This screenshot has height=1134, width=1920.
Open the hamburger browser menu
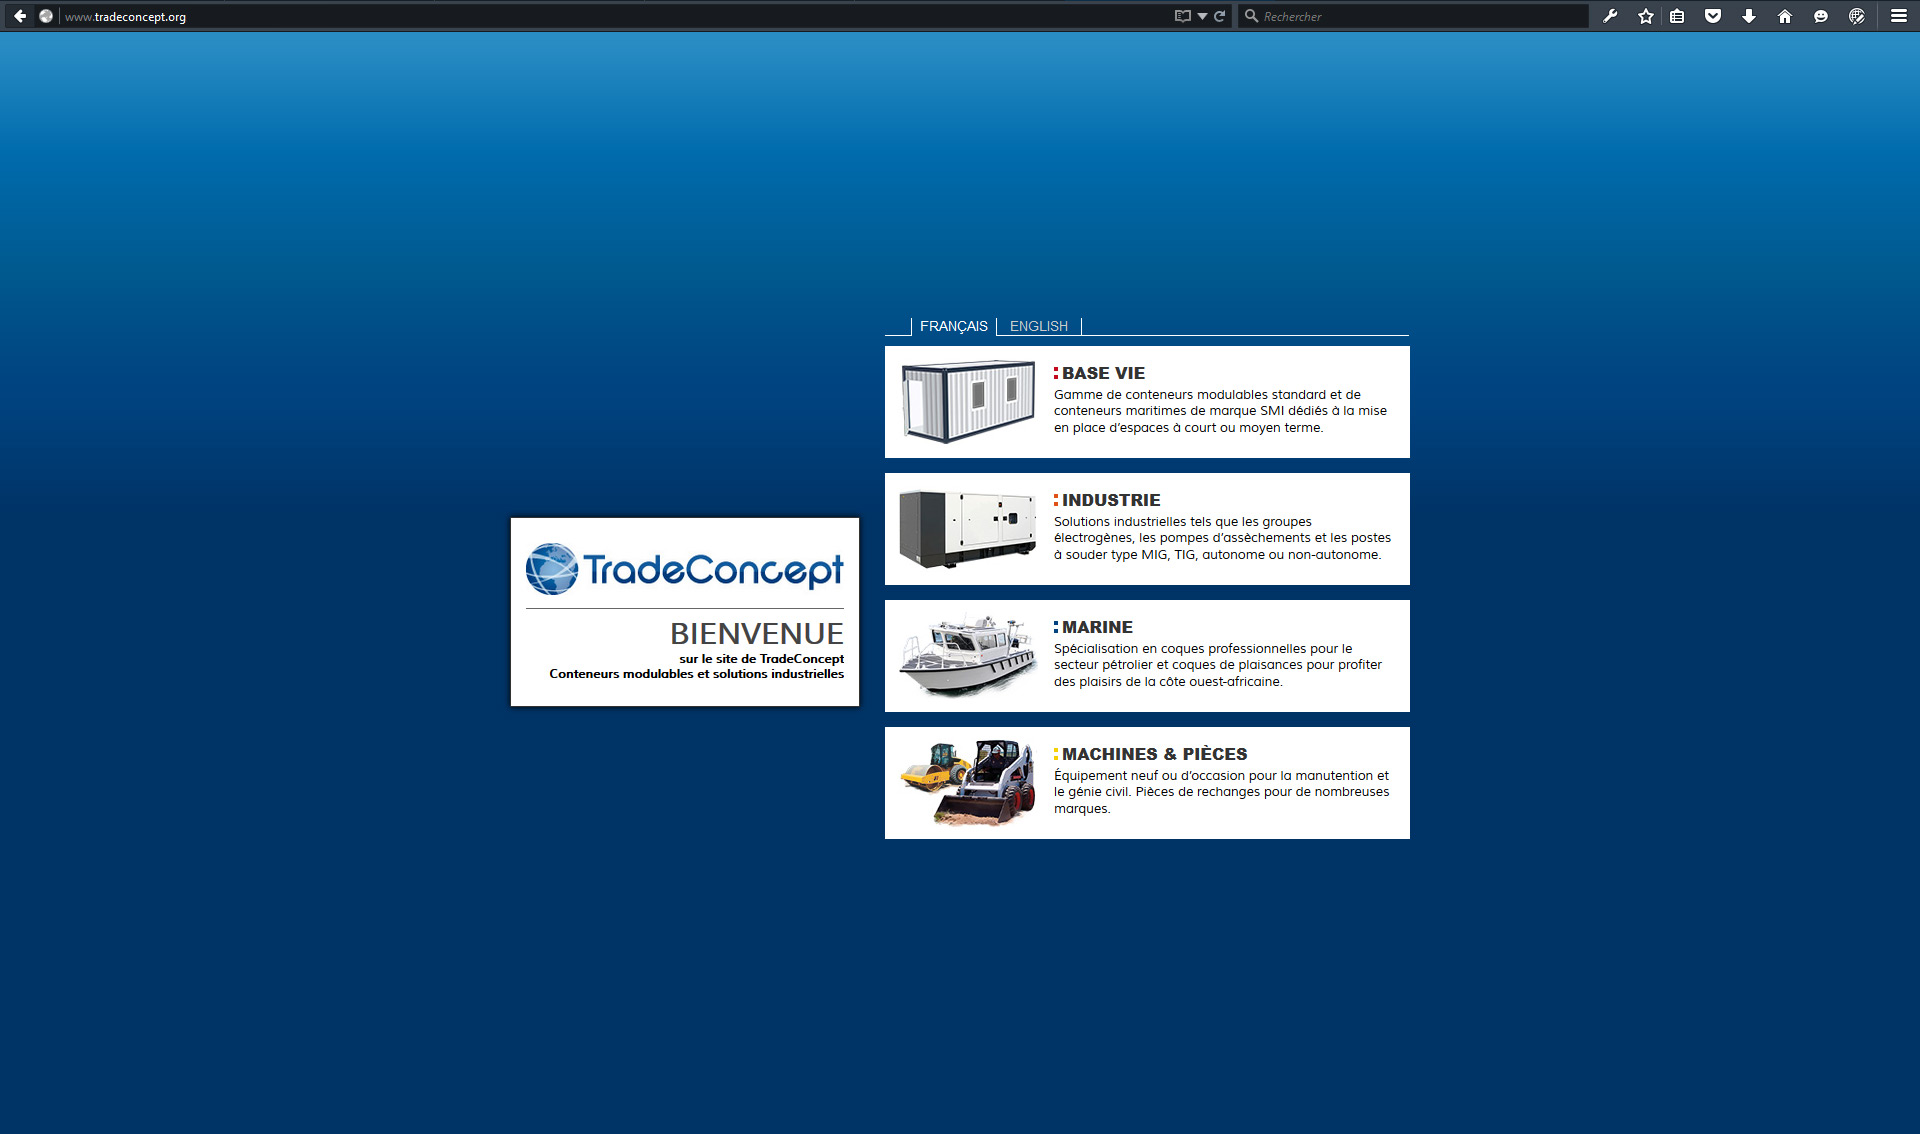[1899, 16]
